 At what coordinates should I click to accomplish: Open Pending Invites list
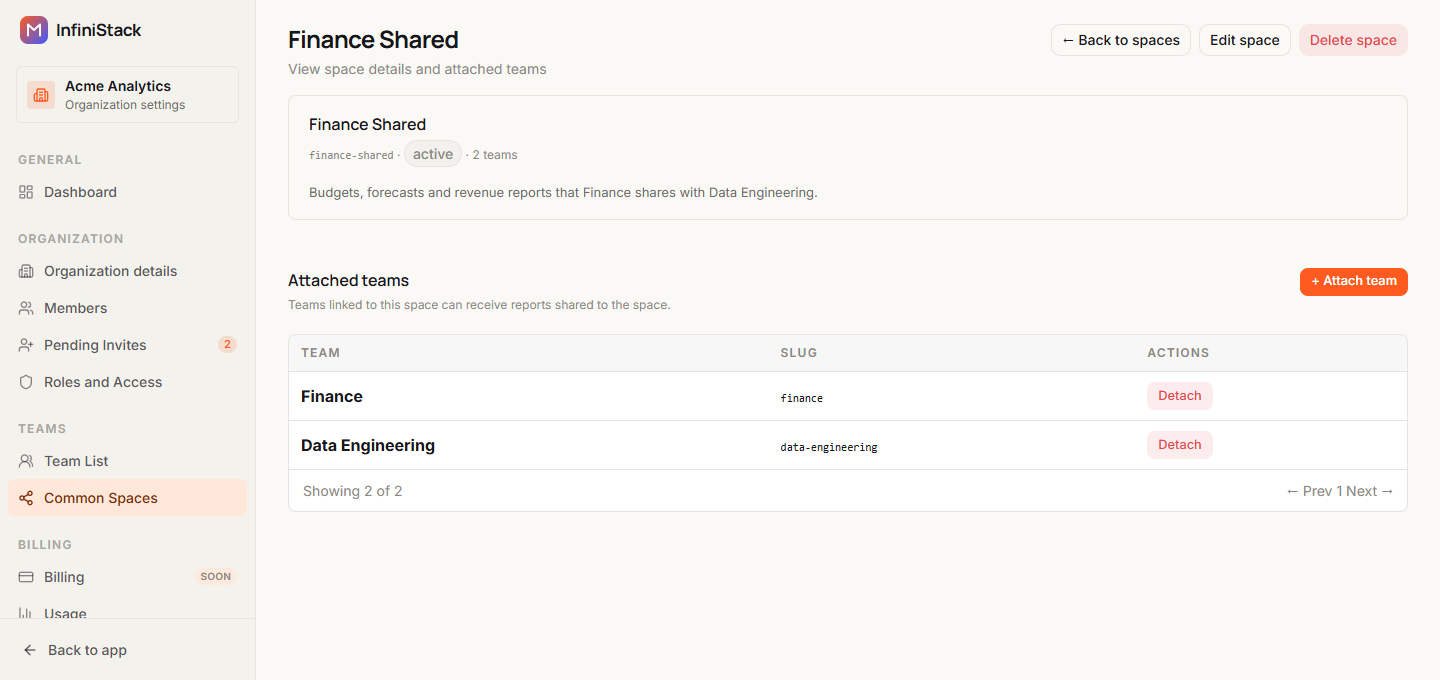point(127,345)
